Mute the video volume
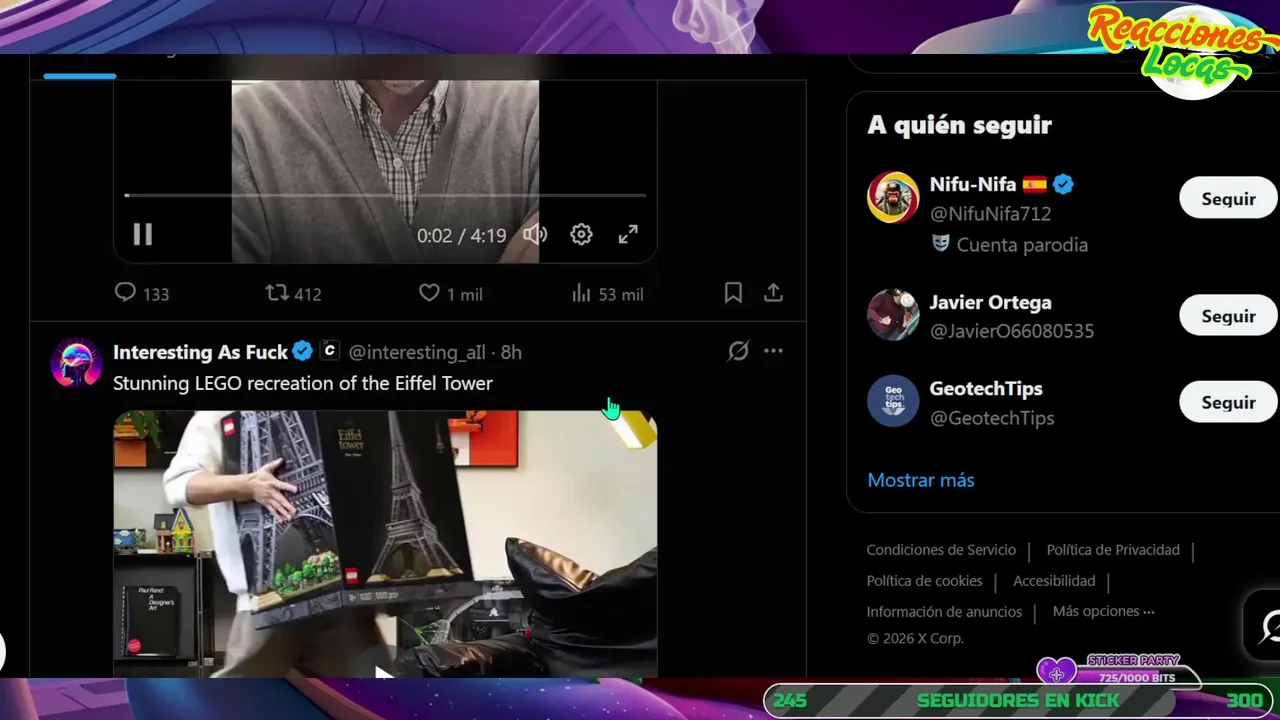 pyautogui.click(x=535, y=234)
